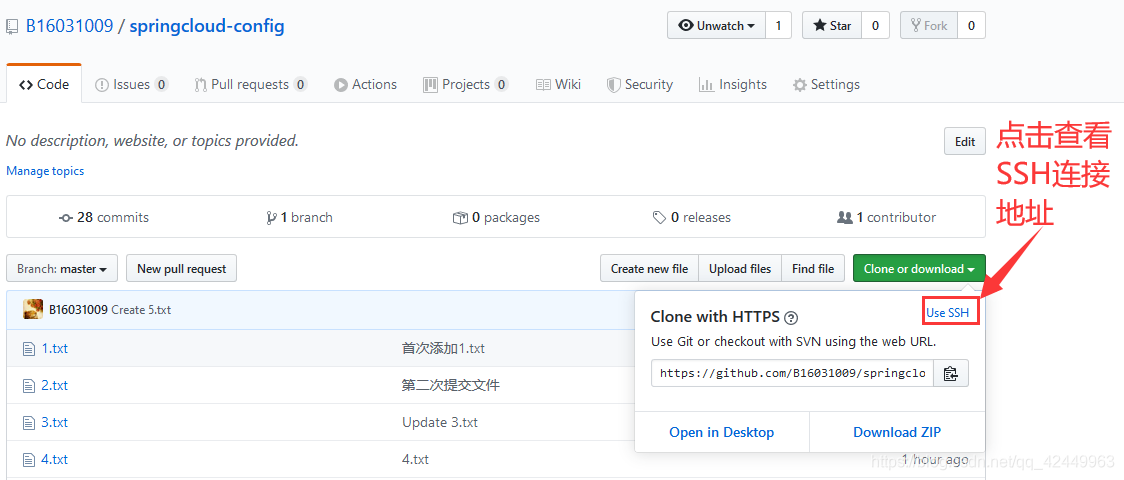Open the Unwatch dropdown
The width and height of the screenshot is (1124, 480).
tap(716, 26)
